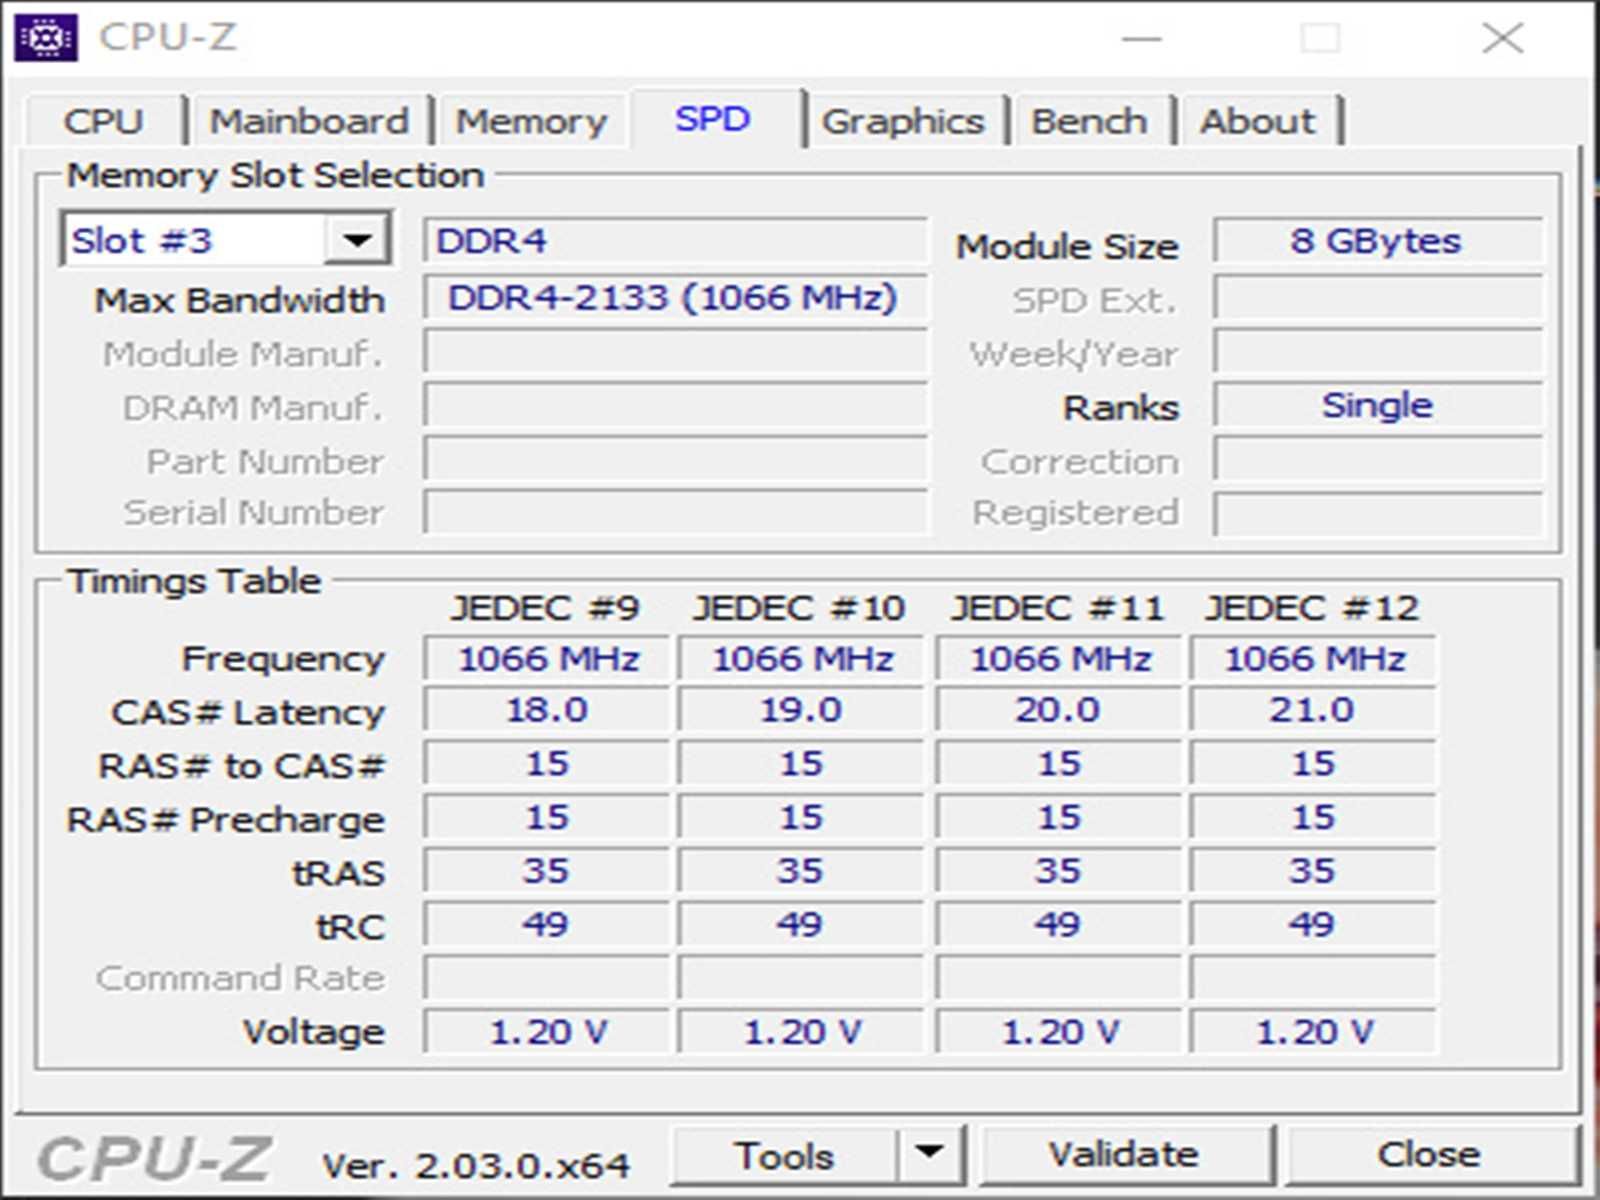The width and height of the screenshot is (1600, 1200).
Task: Click the JEDEC #12 column header
Action: pos(1311,607)
